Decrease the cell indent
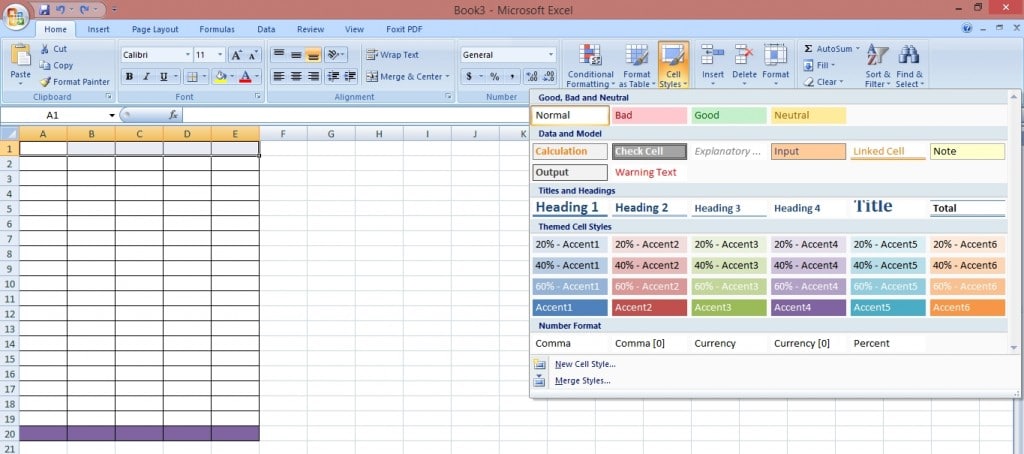This screenshot has height=454, width=1024. coord(333,76)
